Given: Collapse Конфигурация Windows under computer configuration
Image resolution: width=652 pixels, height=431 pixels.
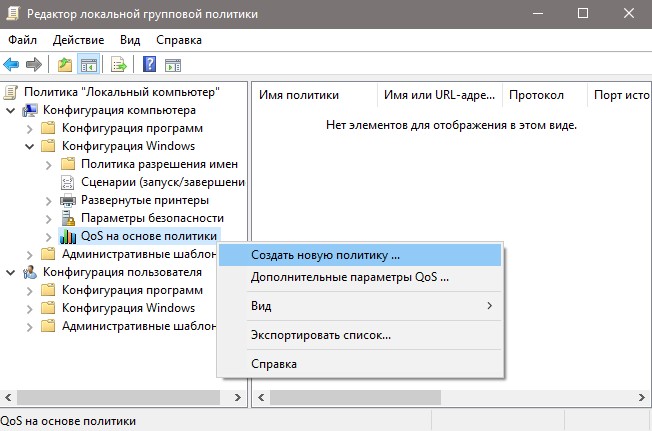Looking at the screenshot, I should [x=30, y=147].
